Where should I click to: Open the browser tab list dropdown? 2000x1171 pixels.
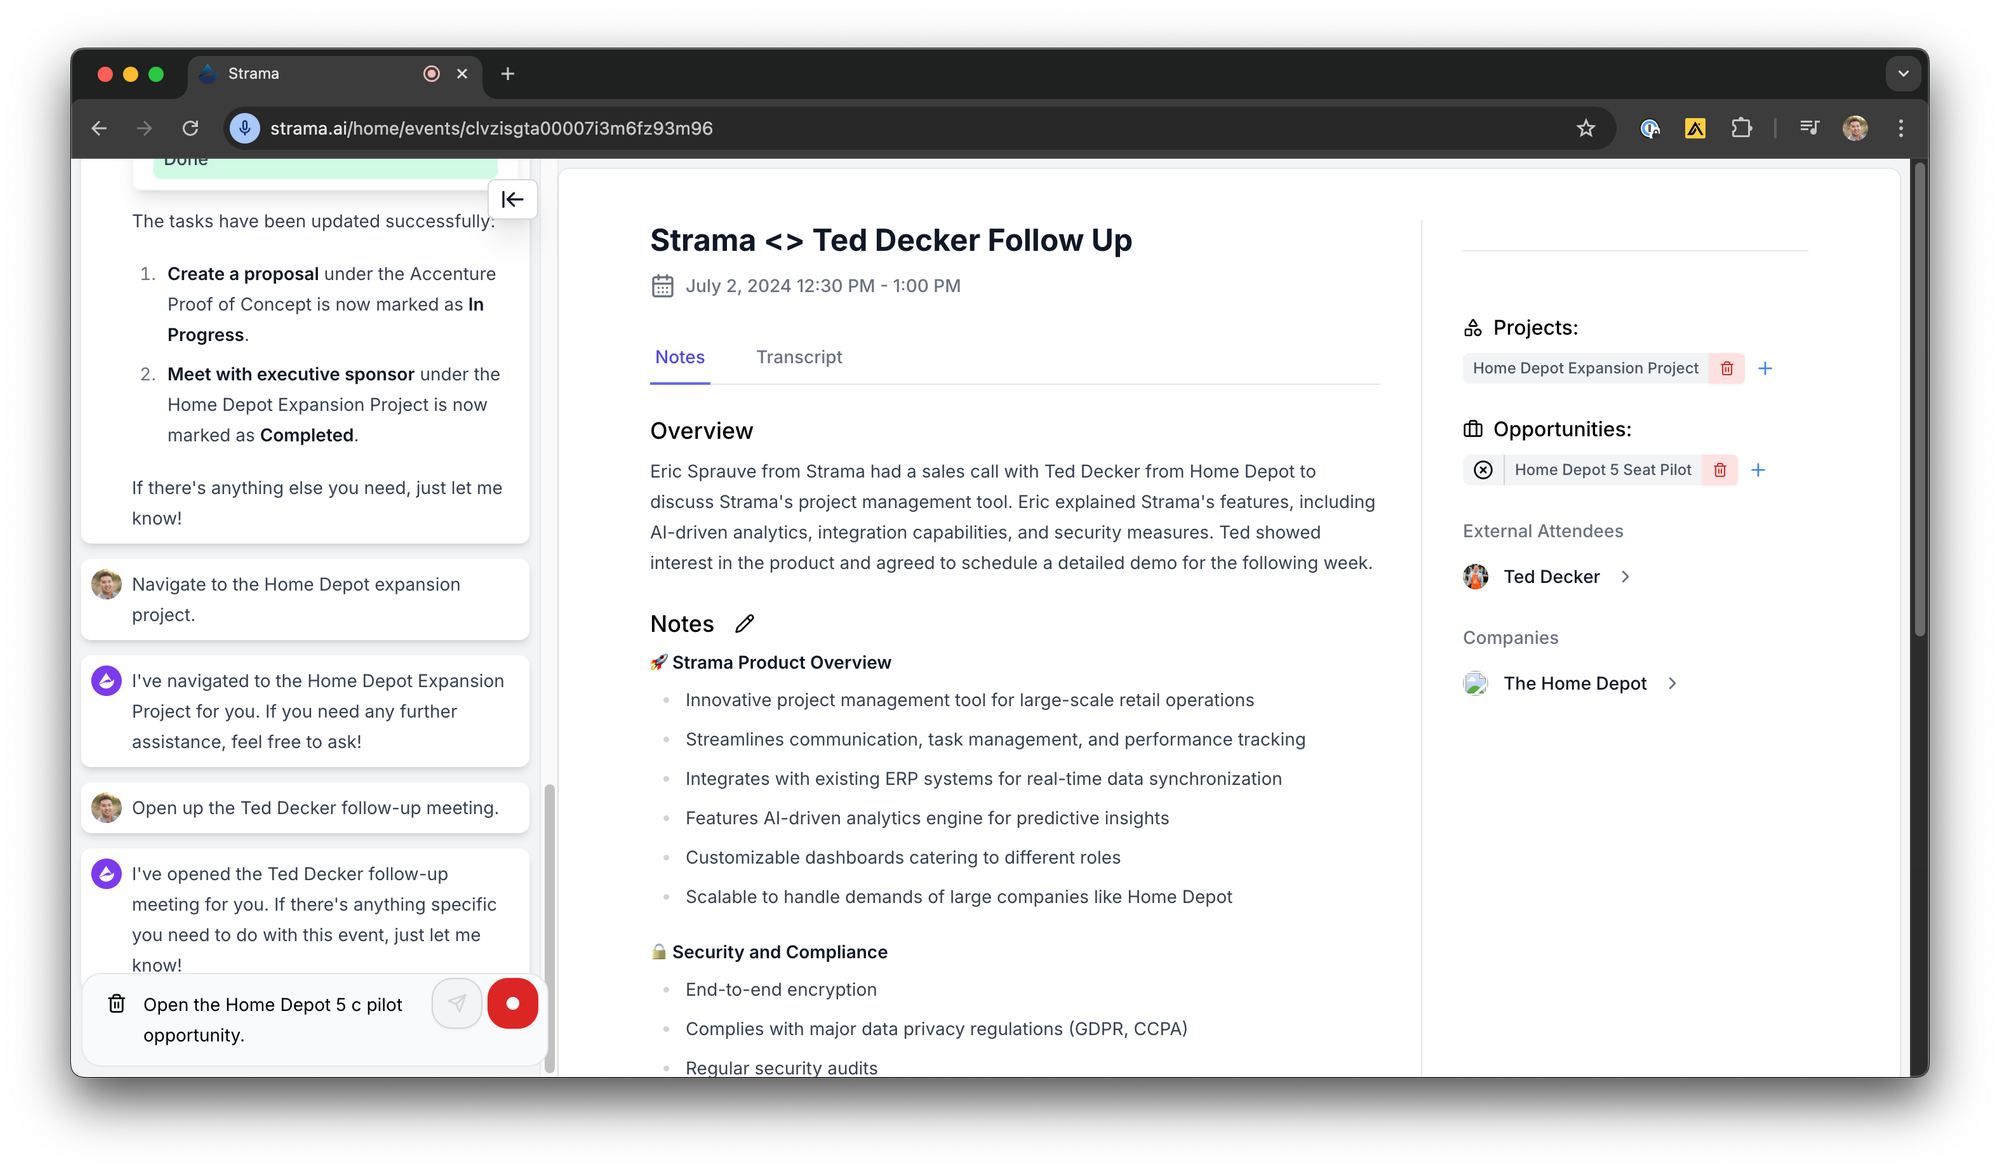[1903, 74]
